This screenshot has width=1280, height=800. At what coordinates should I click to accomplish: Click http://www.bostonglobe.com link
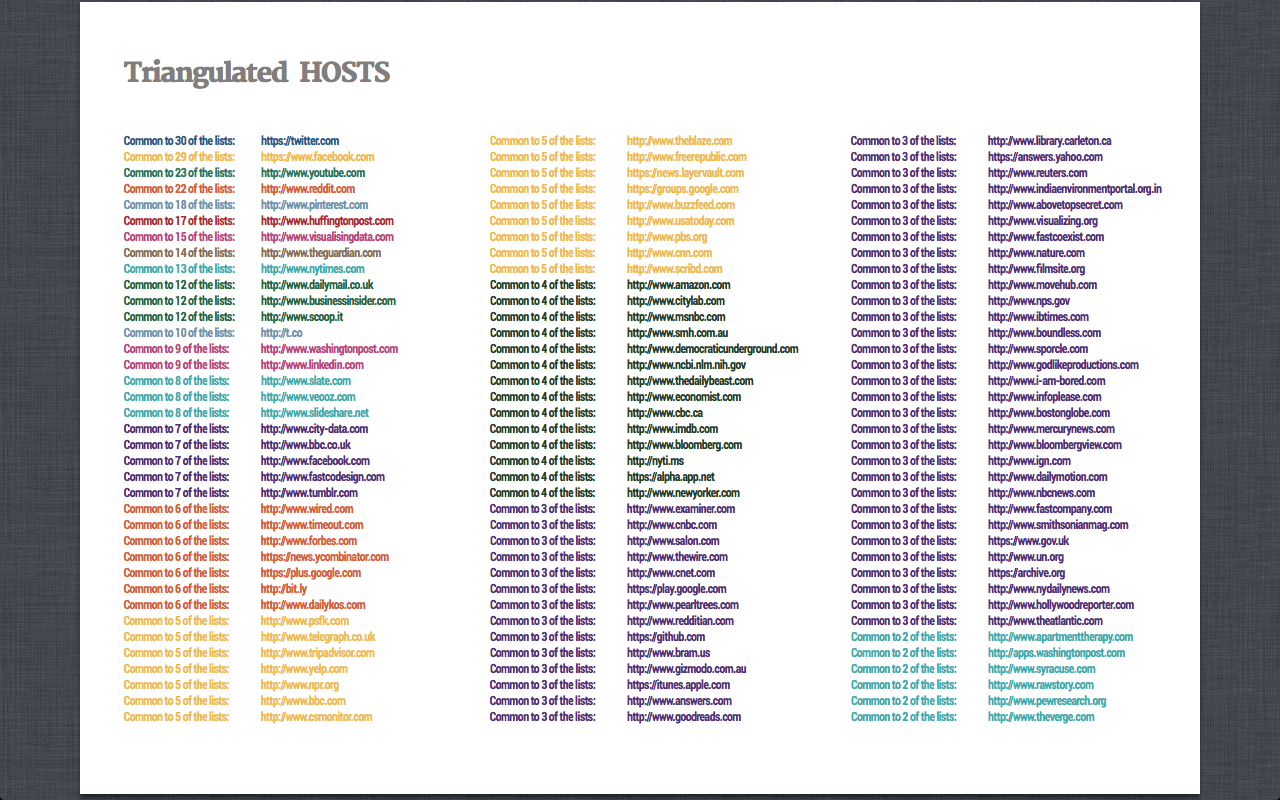[x=1049, y=413]
